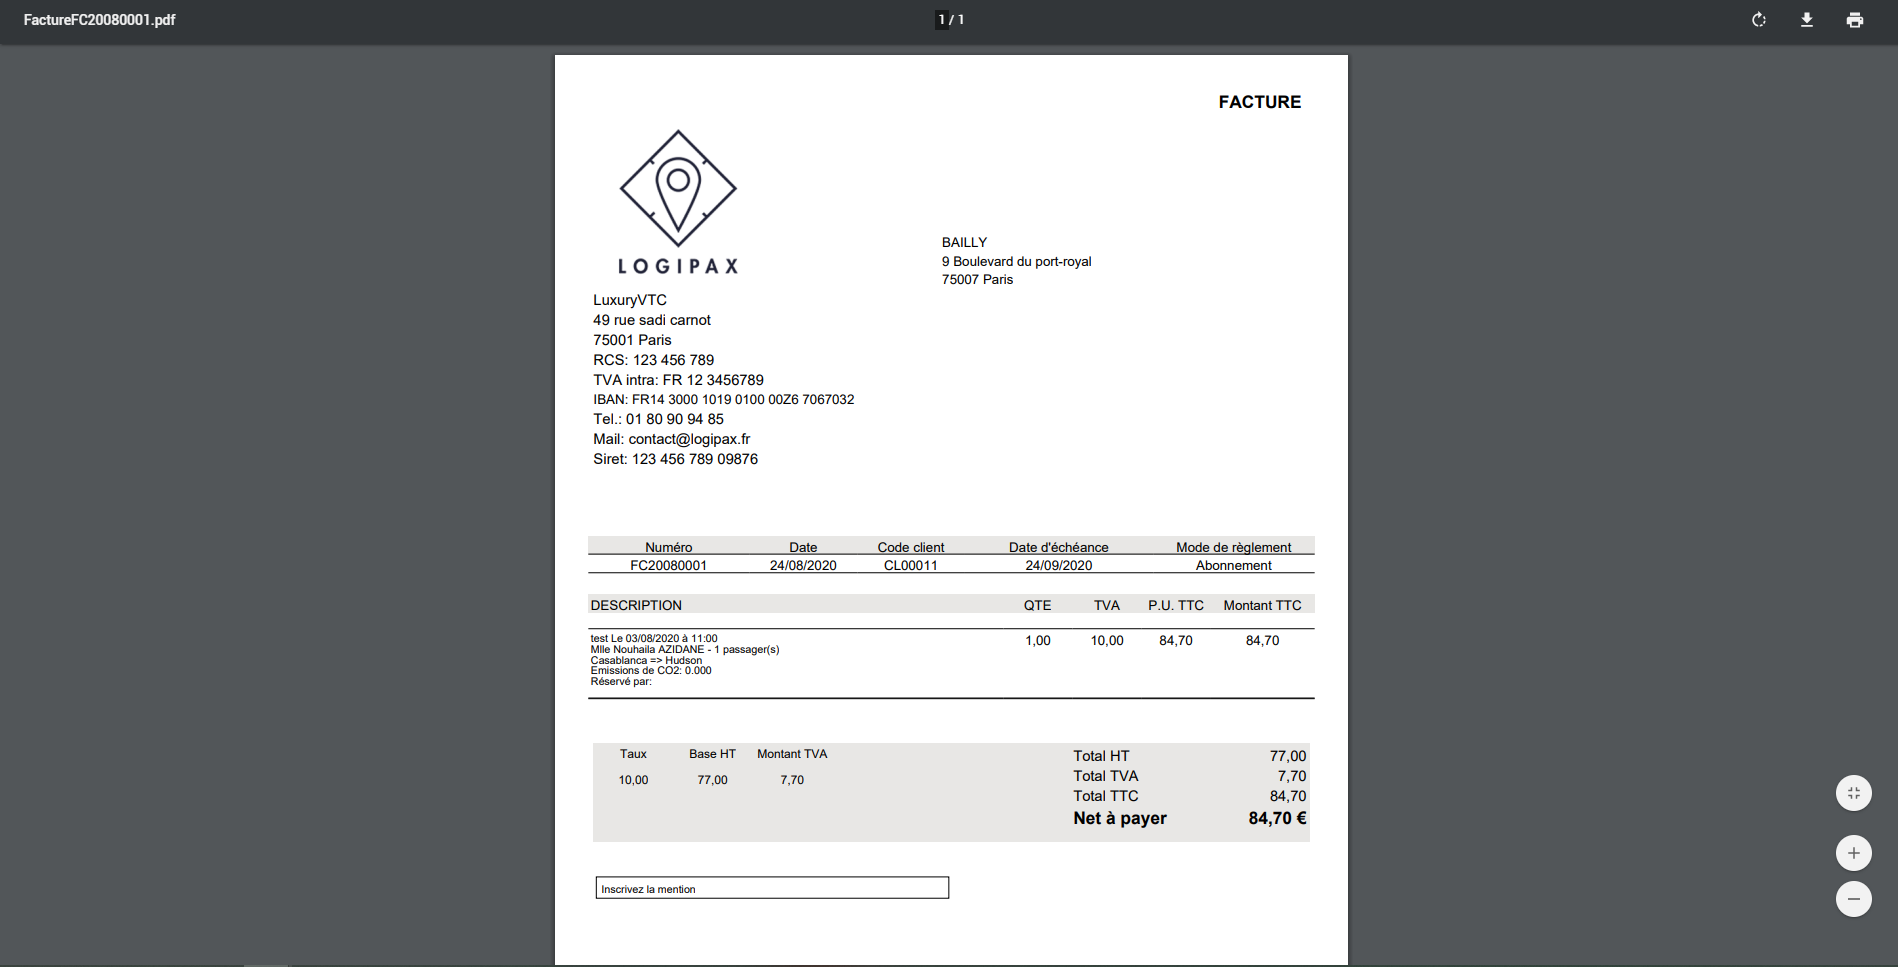Click the Net à payer amount 84,70 €
The image size is (1898, 967).
(x=1276, y=818)
